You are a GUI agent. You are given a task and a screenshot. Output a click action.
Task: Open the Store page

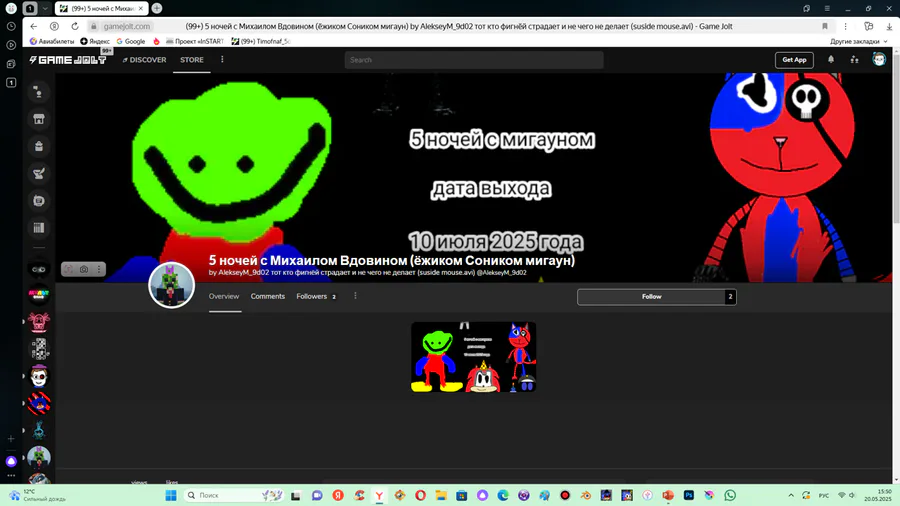point(192,60)
